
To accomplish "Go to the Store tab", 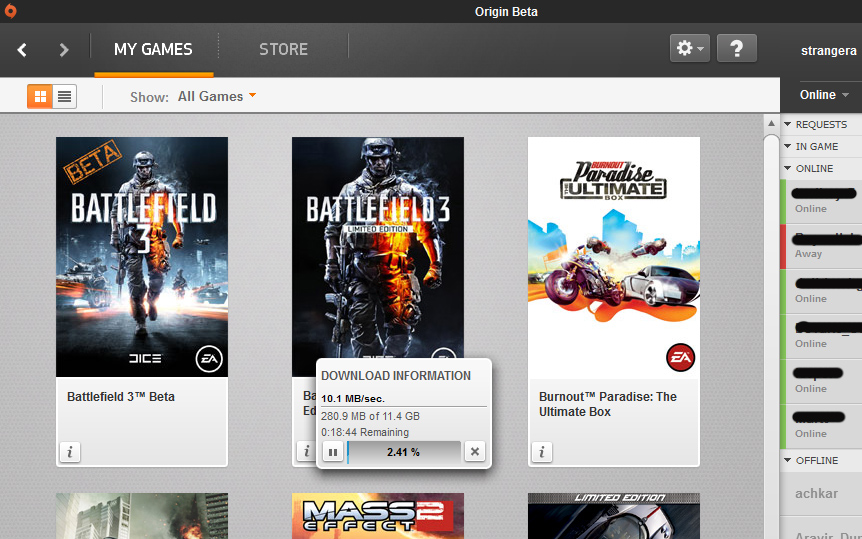I will [283, 49].
